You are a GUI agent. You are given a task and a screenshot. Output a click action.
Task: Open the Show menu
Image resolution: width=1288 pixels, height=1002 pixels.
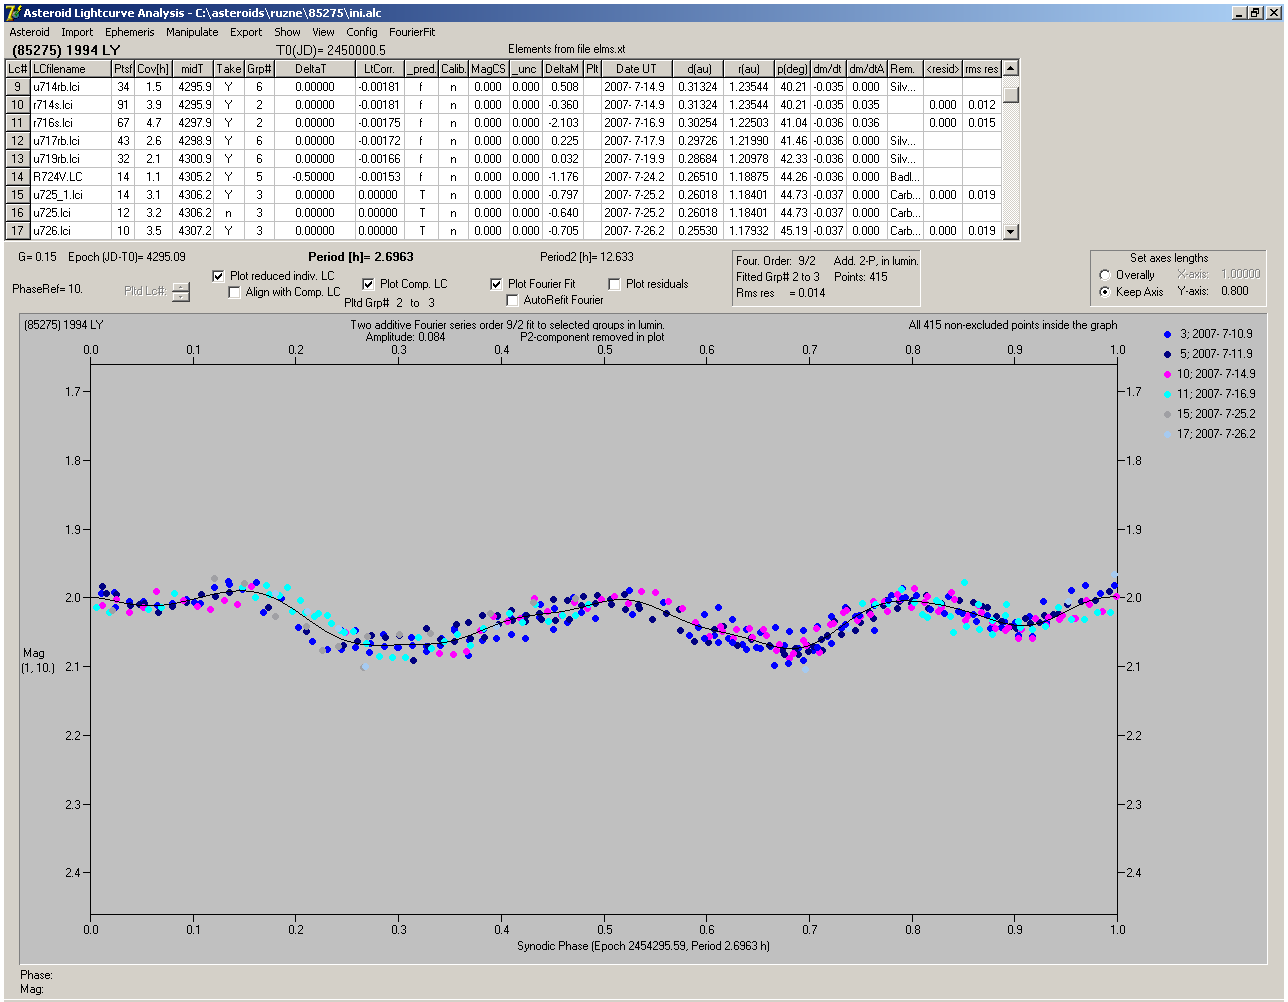click(287, 32)
